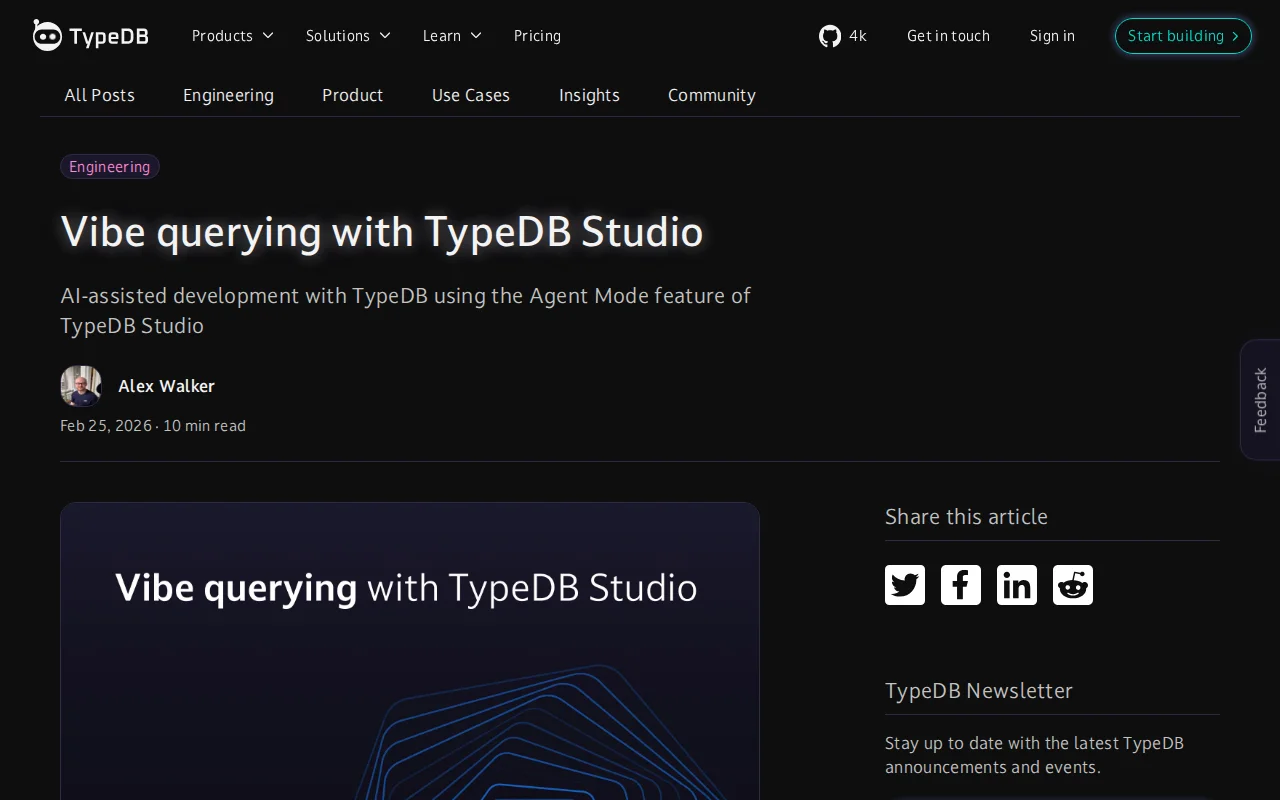Image resolution: width=1280 pixels, height=800 pixels.
Task: Click the Alex Walker author name
Action: [166, 386]
